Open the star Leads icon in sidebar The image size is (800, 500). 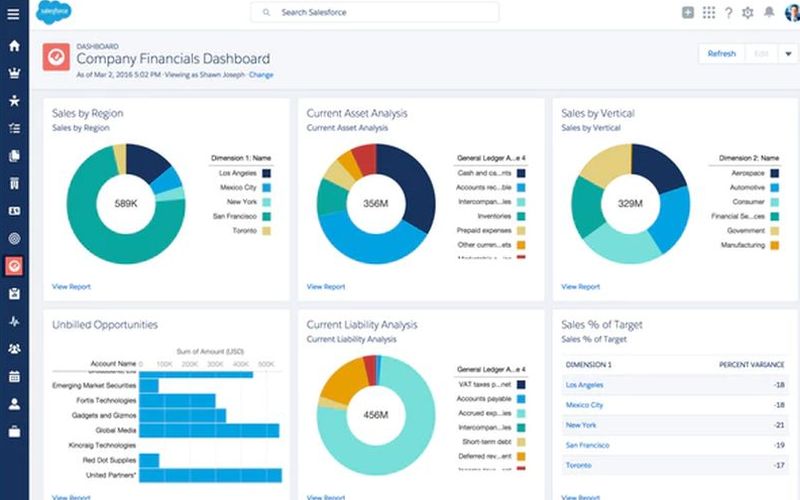14,101
